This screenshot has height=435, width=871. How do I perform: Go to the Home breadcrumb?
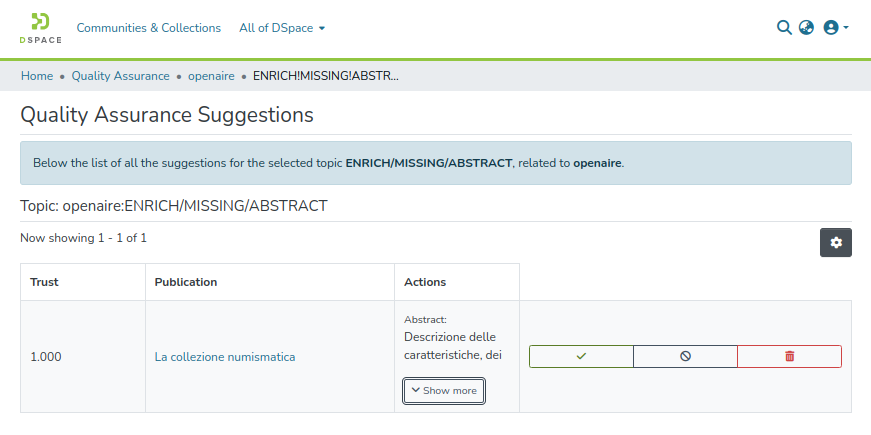tap(37, 76)
